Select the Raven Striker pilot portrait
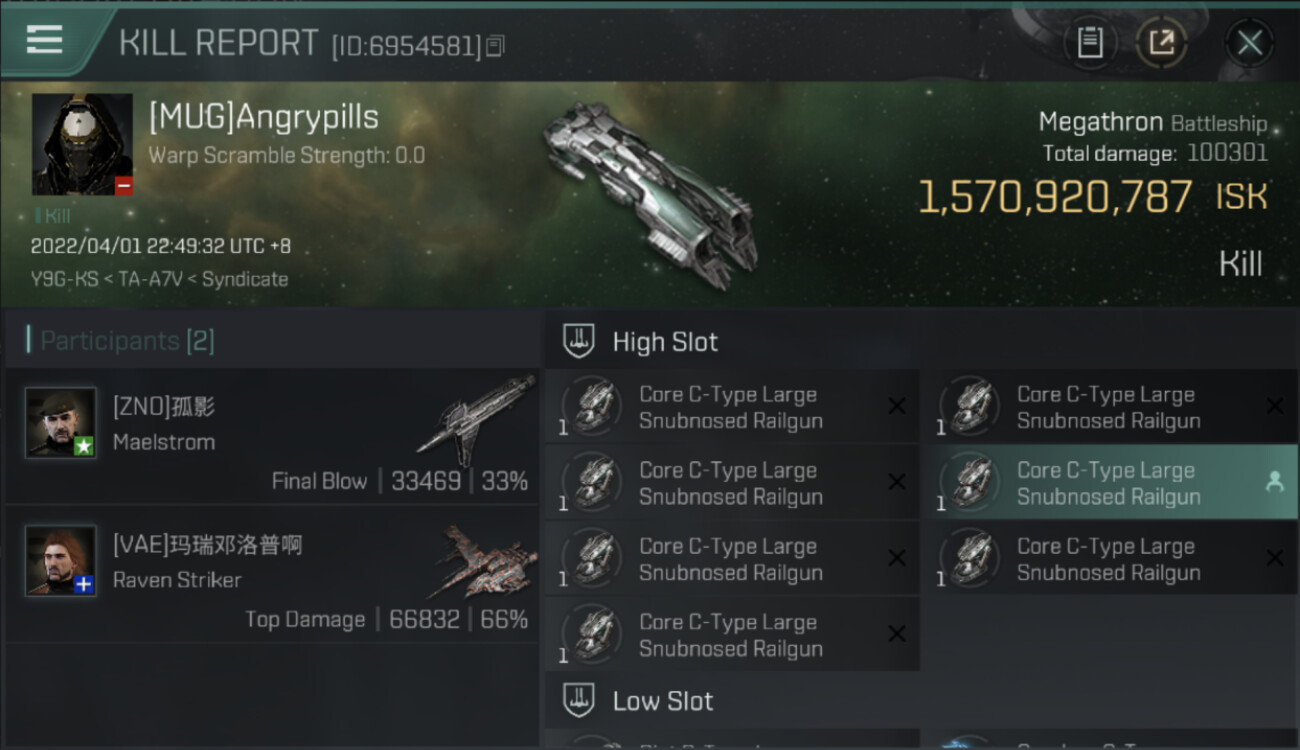Image resolution: width=1300 pixels, height=750 pixels. 61,560
